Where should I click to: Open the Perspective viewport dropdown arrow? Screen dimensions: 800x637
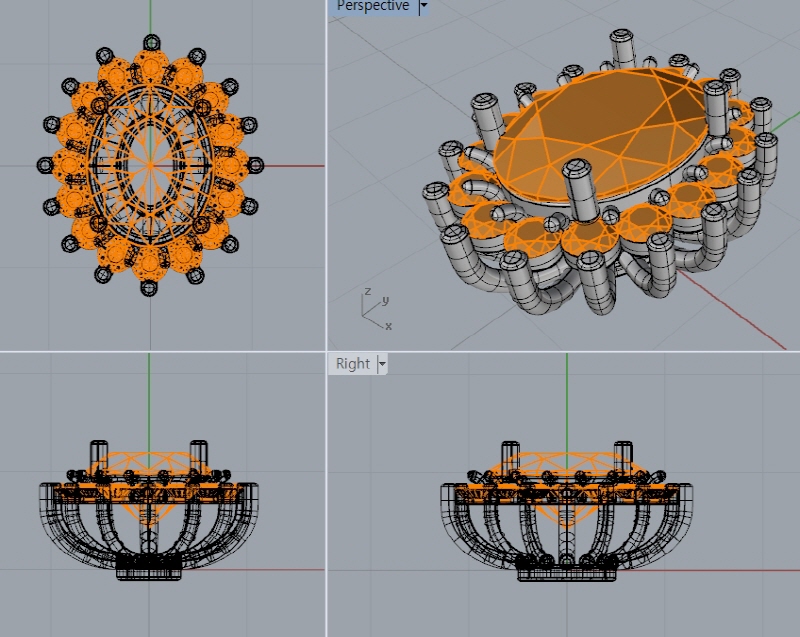tap(423, 6)
